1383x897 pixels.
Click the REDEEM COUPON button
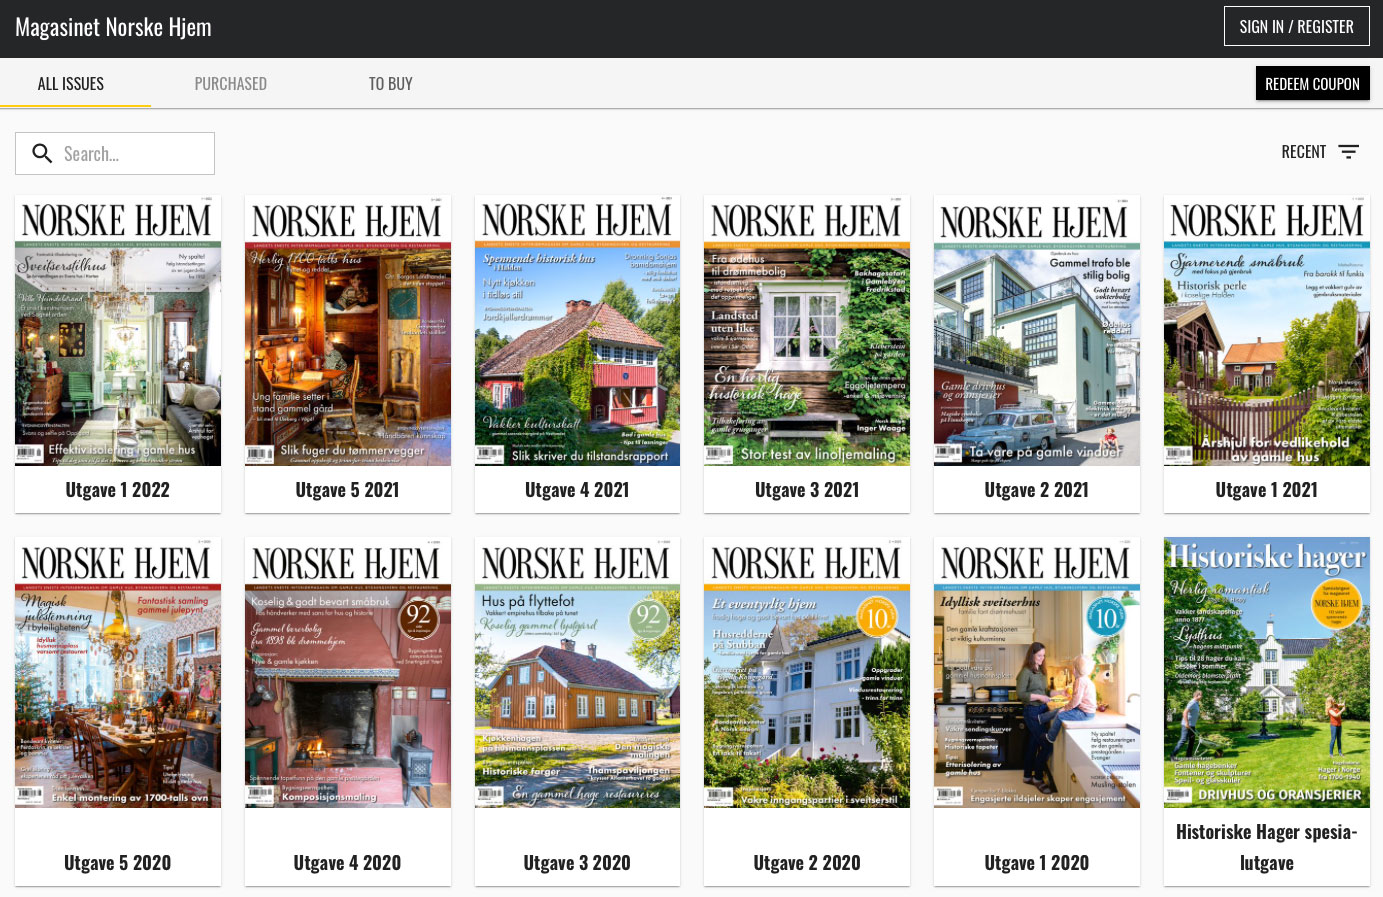[1313, 84]
